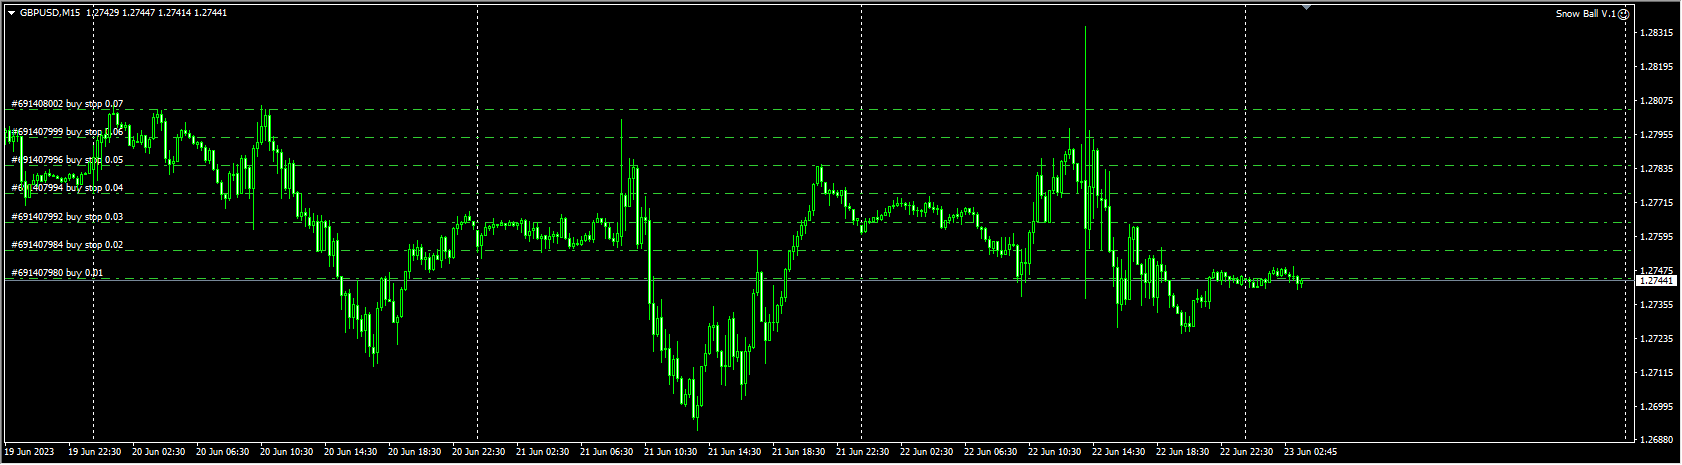Viewport: 1682px width, 465px height.
Task: Click the 21 Jun 02:30 time label
Action: click(x=543, y=452)
